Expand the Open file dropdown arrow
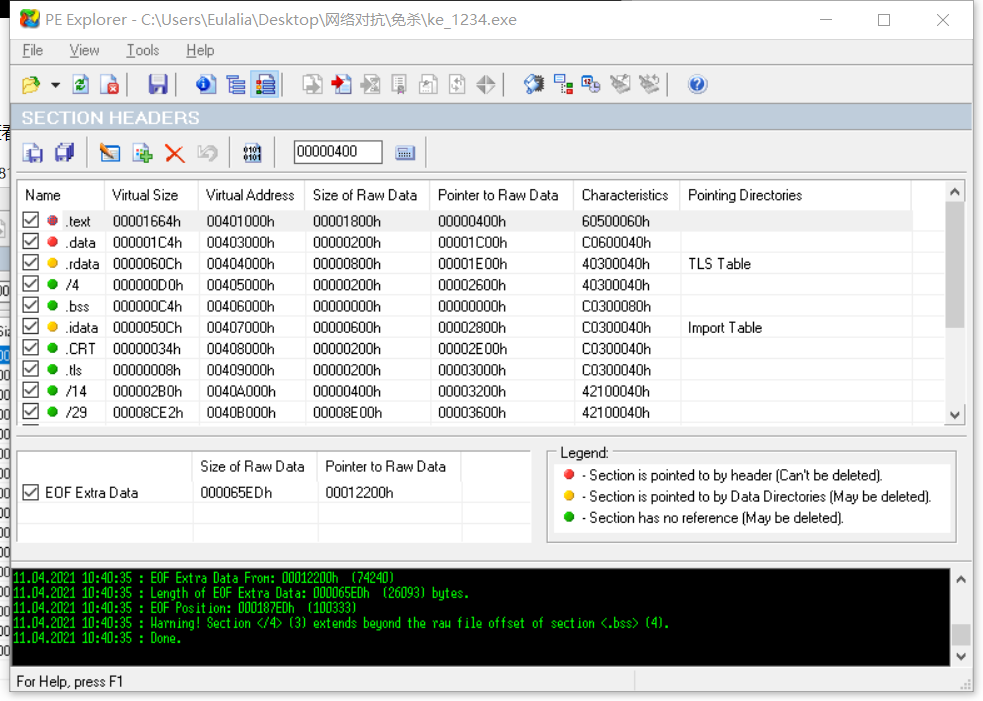Image resolution: width=983 pixels, height=701 pixels. 55,85
